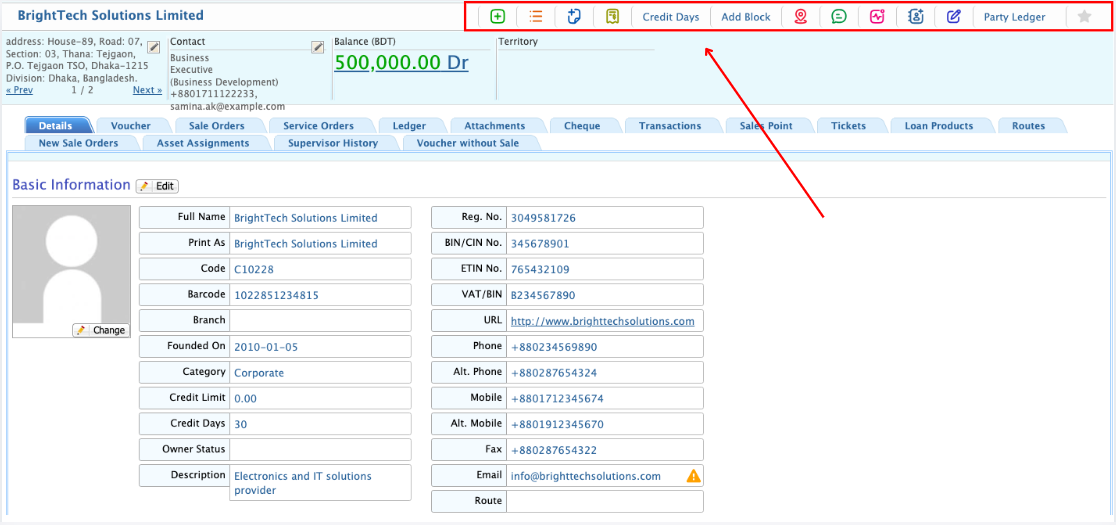Open the Party Ledger
The height and width of the screenshot is (525, 1116).
[x=1014, y=17]
